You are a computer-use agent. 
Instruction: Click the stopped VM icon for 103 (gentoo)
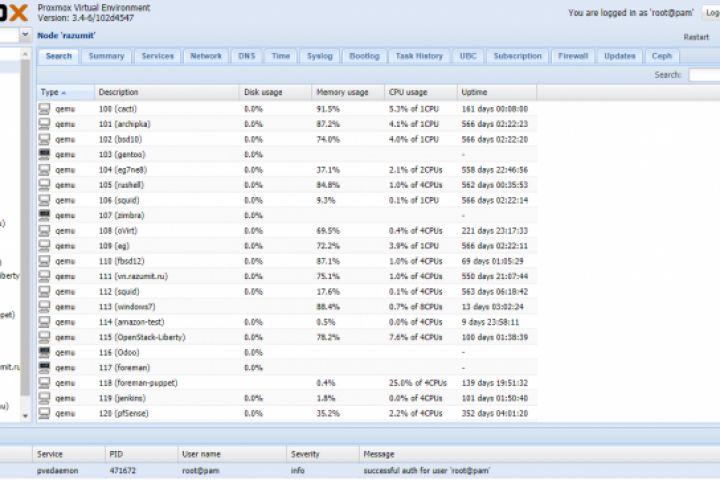click(x=44, y=154)
